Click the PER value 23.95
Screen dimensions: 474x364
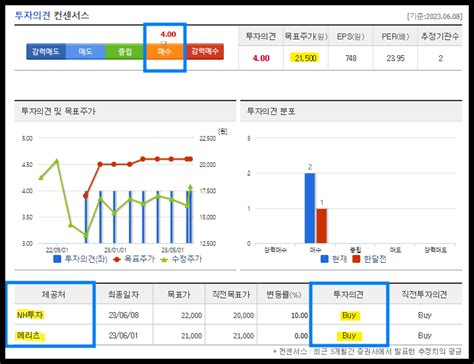click(395, 58)
